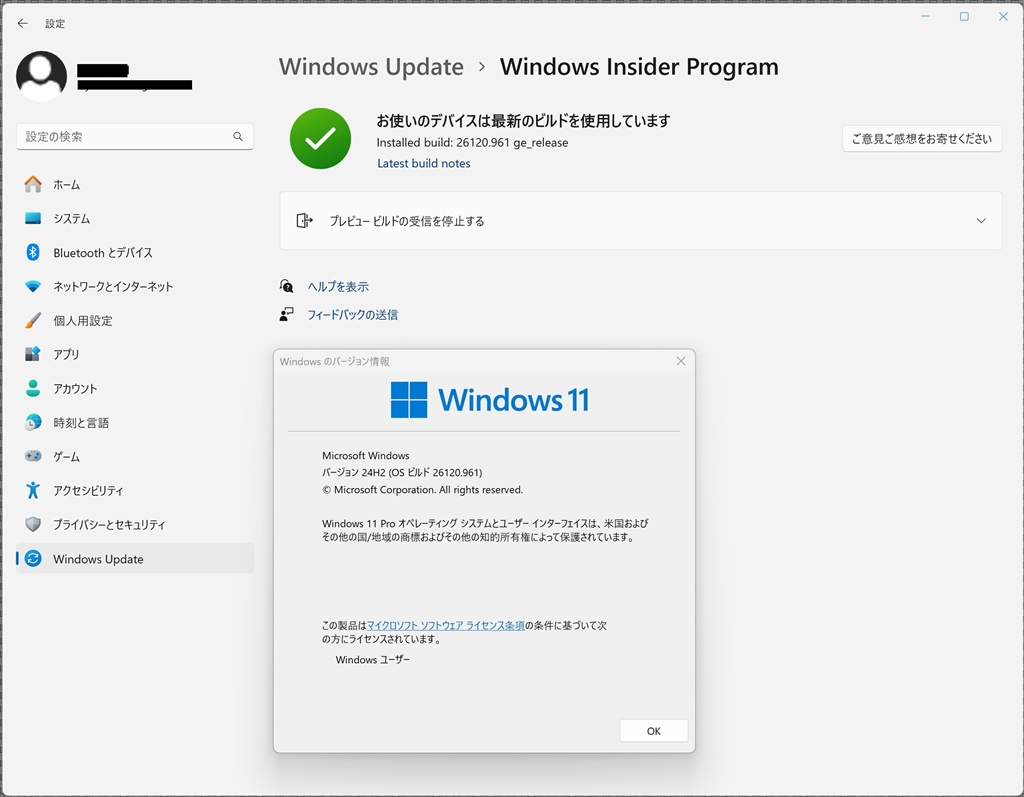Click ご意見ご感想をお寄せください button
This screenshot has width=1024, height=797.
click(x=921, y=138)
